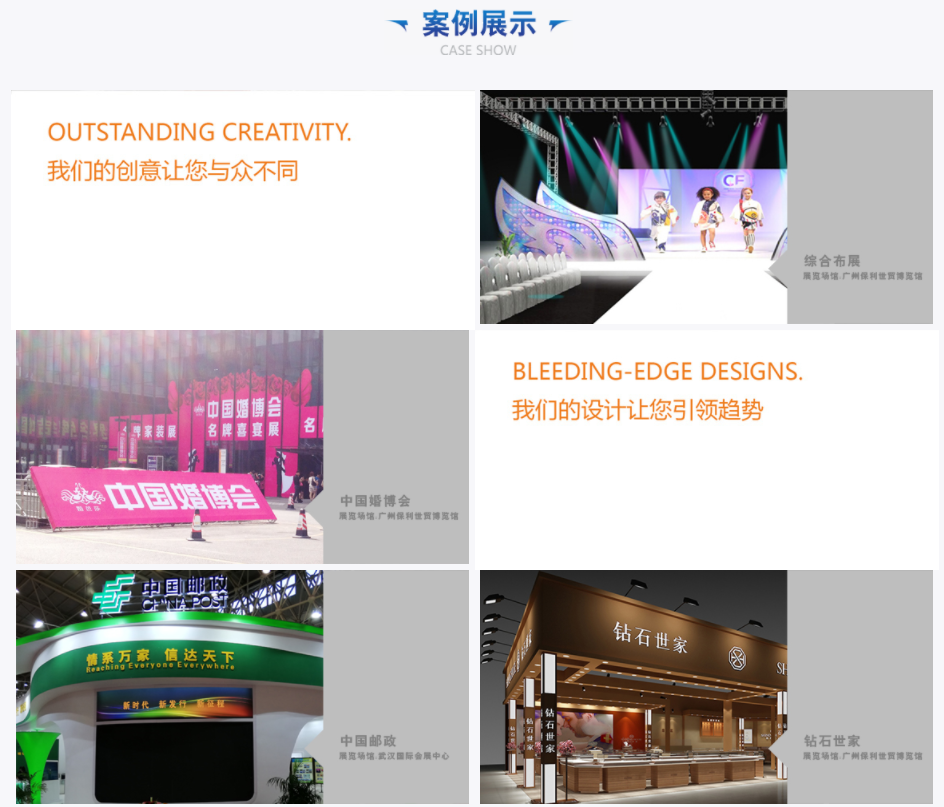Click the venue line under the 钻石世家 caption
Viewport: 944px width, 807px height.
click(862, 756)
